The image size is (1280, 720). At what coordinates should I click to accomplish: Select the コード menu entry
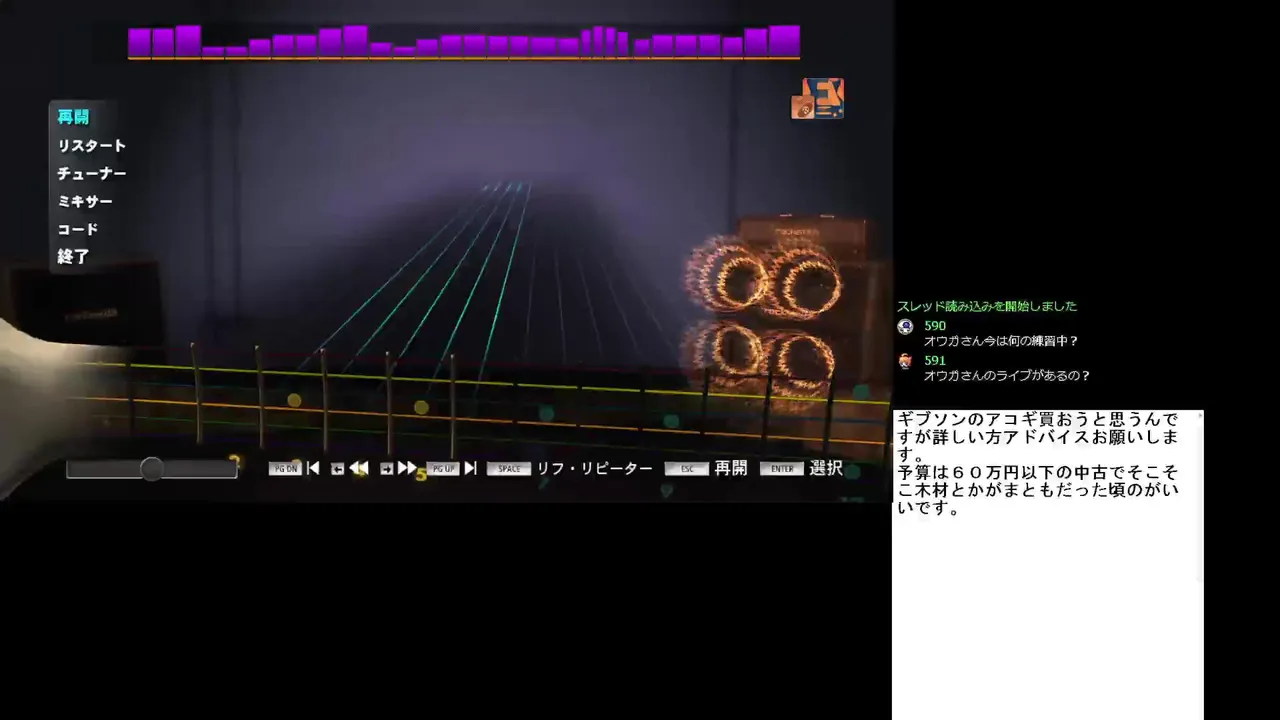(x=77, y=229)
